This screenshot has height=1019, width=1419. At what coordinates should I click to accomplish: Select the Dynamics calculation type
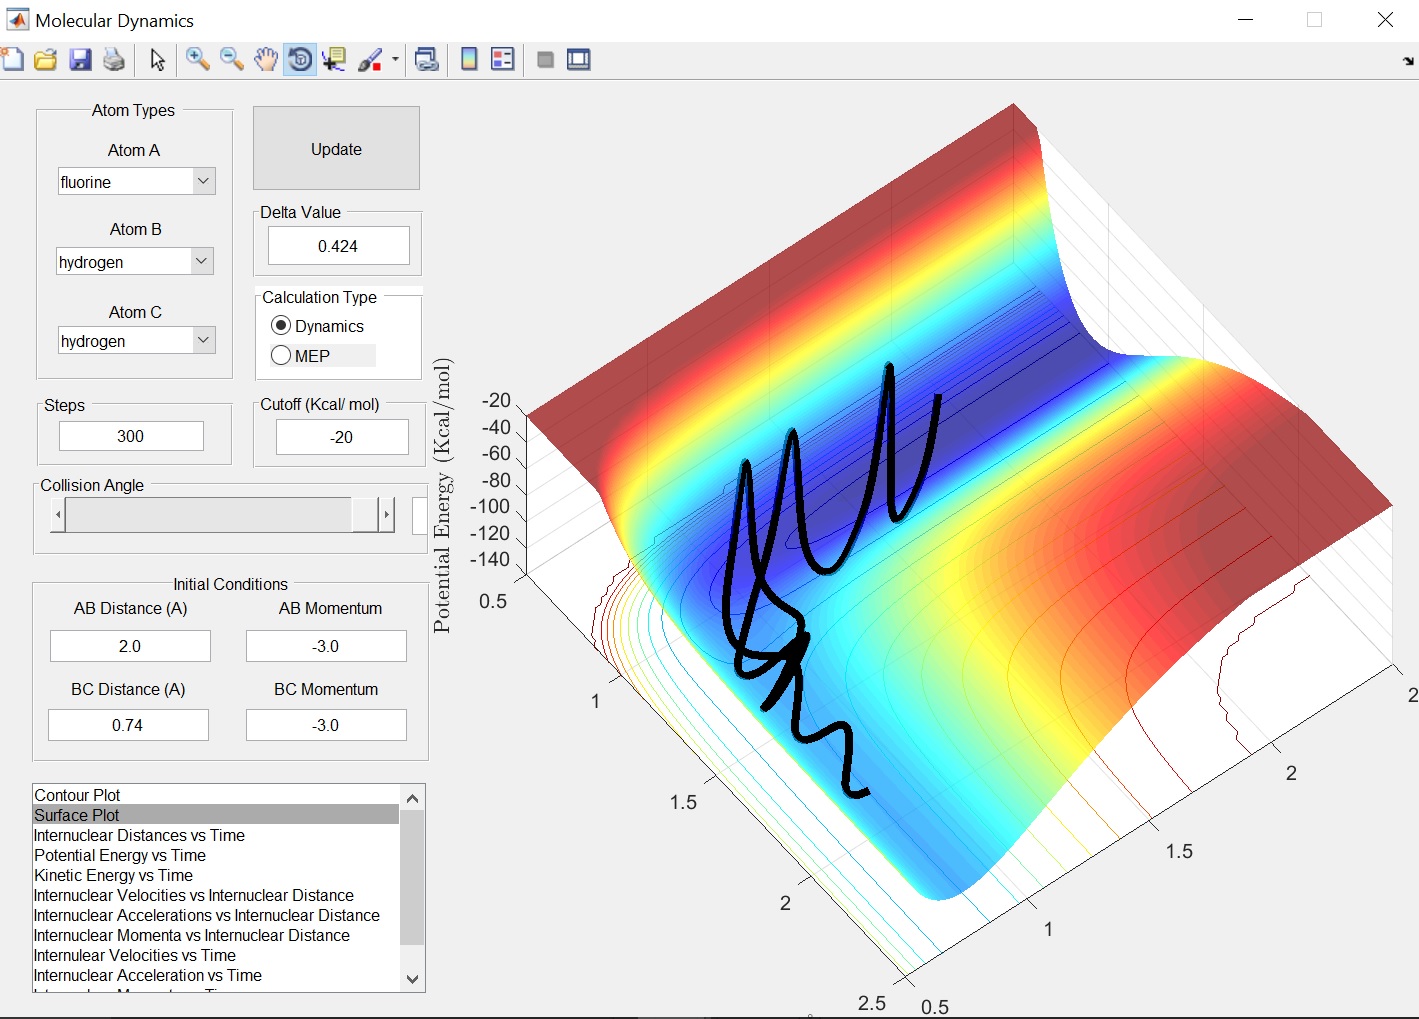(281, 326)
